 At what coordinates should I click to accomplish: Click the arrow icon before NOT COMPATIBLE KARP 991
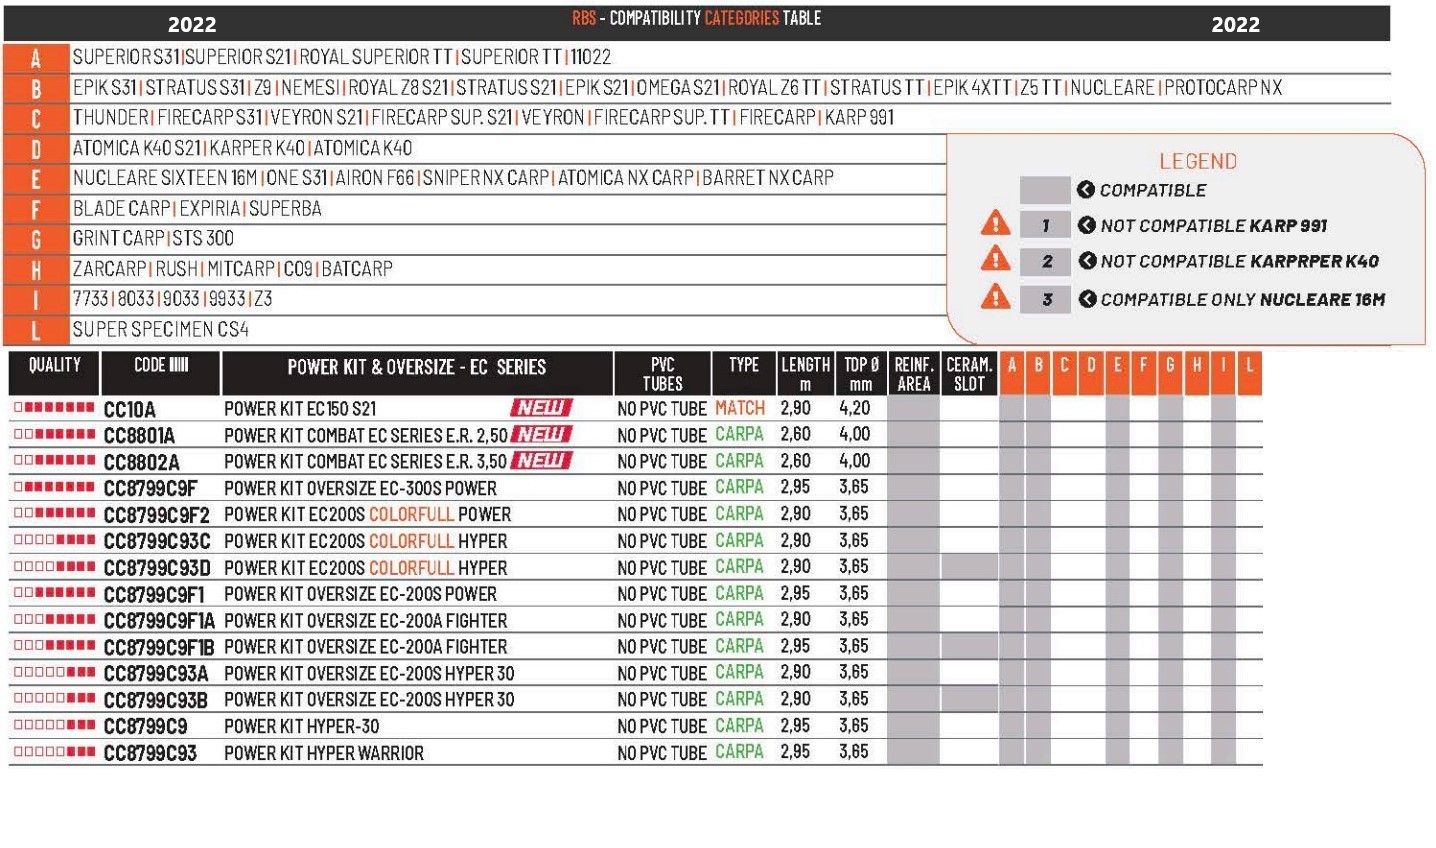click(1087, 225)
